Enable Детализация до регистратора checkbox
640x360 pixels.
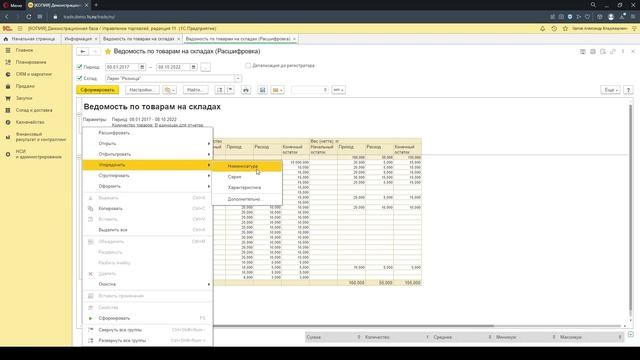tap(248, 65)
